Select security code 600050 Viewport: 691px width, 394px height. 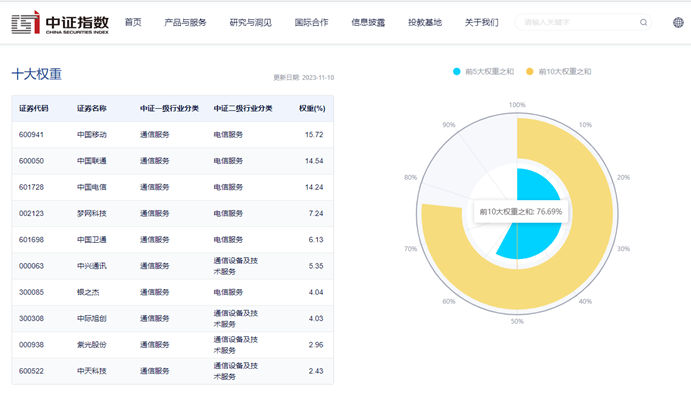[31, 161]
